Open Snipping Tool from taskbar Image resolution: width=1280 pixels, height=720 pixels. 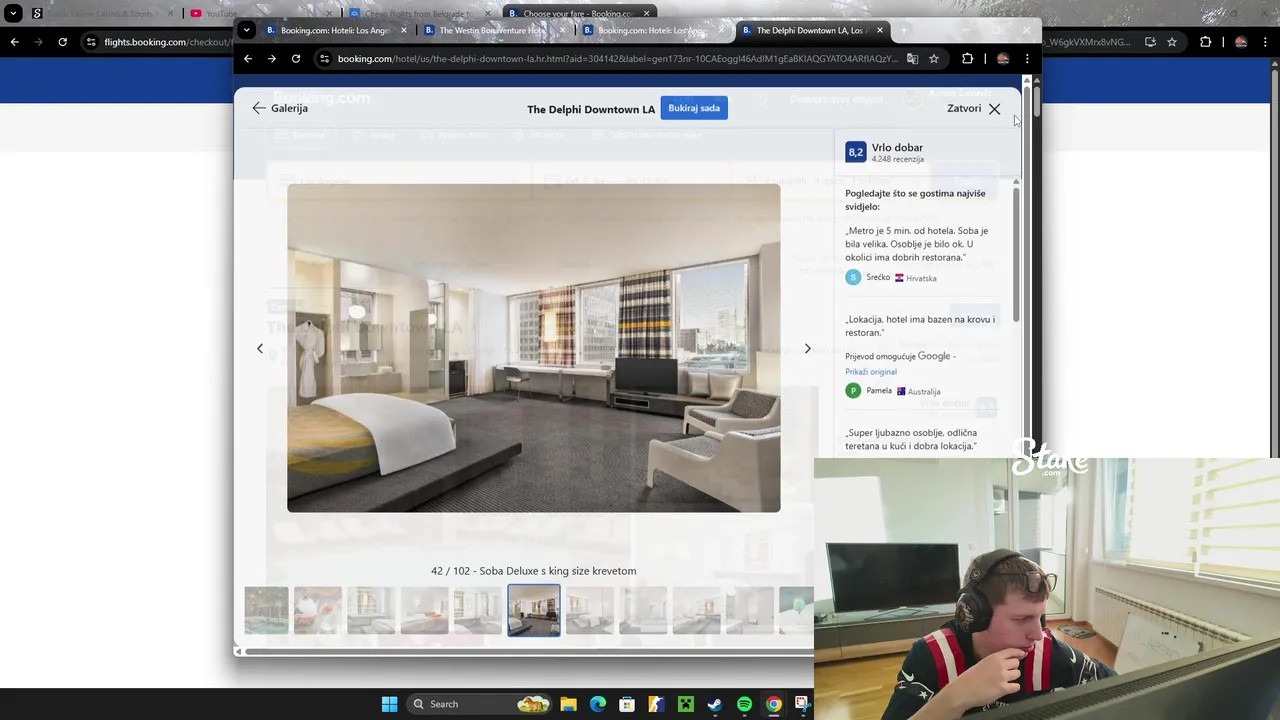pyautogui.click(x=802, y=704)
